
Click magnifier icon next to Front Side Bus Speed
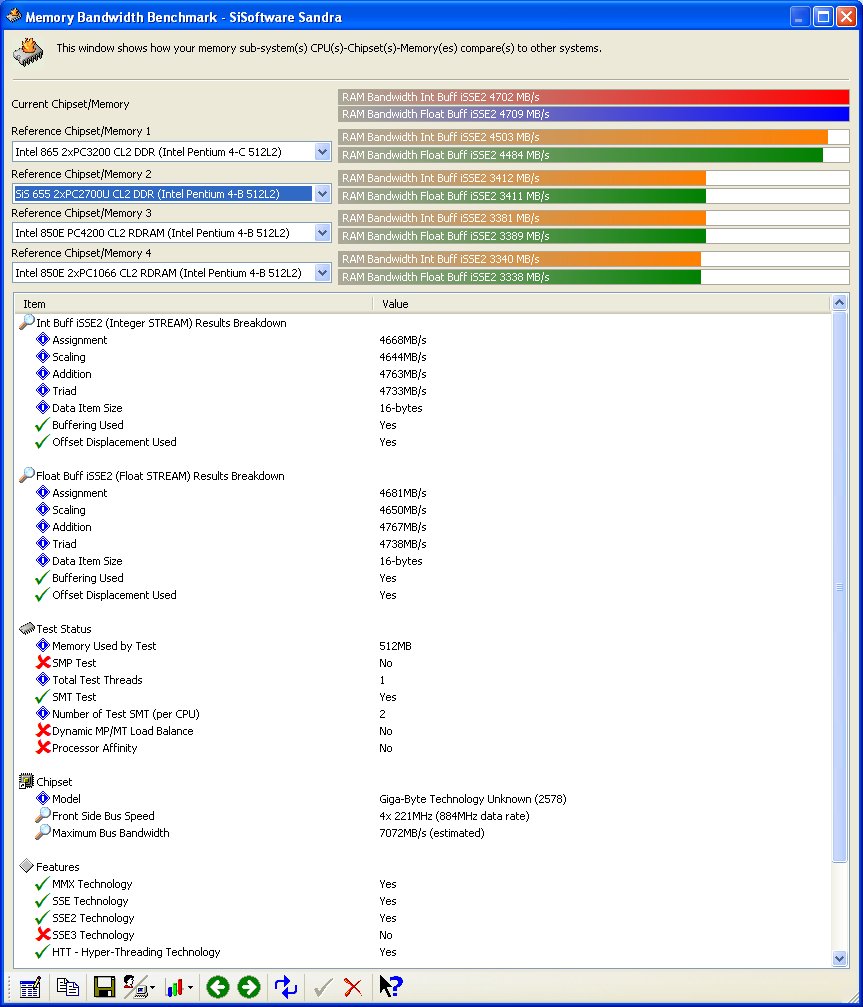[43, 815]
